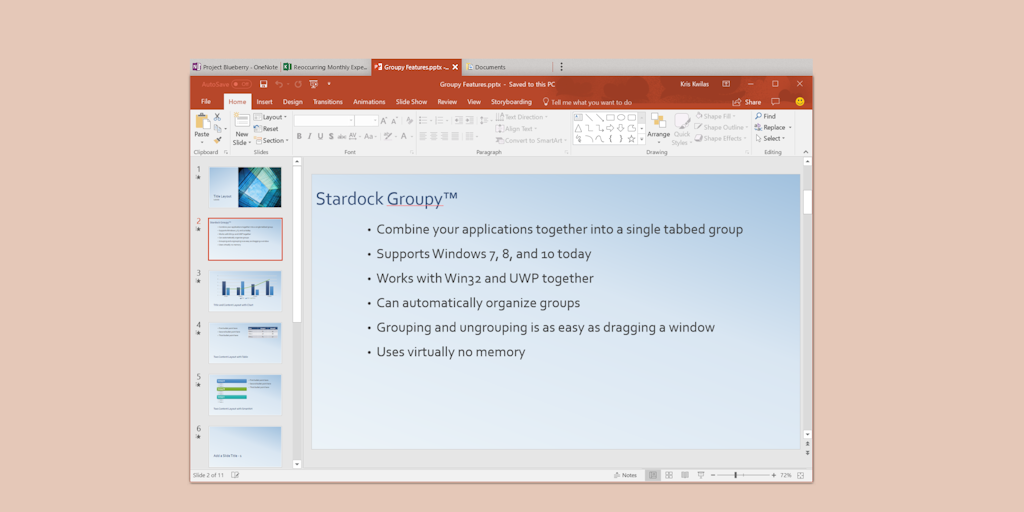Click the Notes button in status bar
This screenshot has width=1024, height=512.
pos(626,475)
